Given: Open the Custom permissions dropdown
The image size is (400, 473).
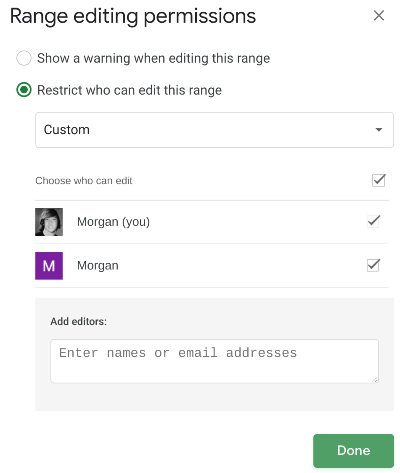Looking at the screenshot, I should point(214,130).
